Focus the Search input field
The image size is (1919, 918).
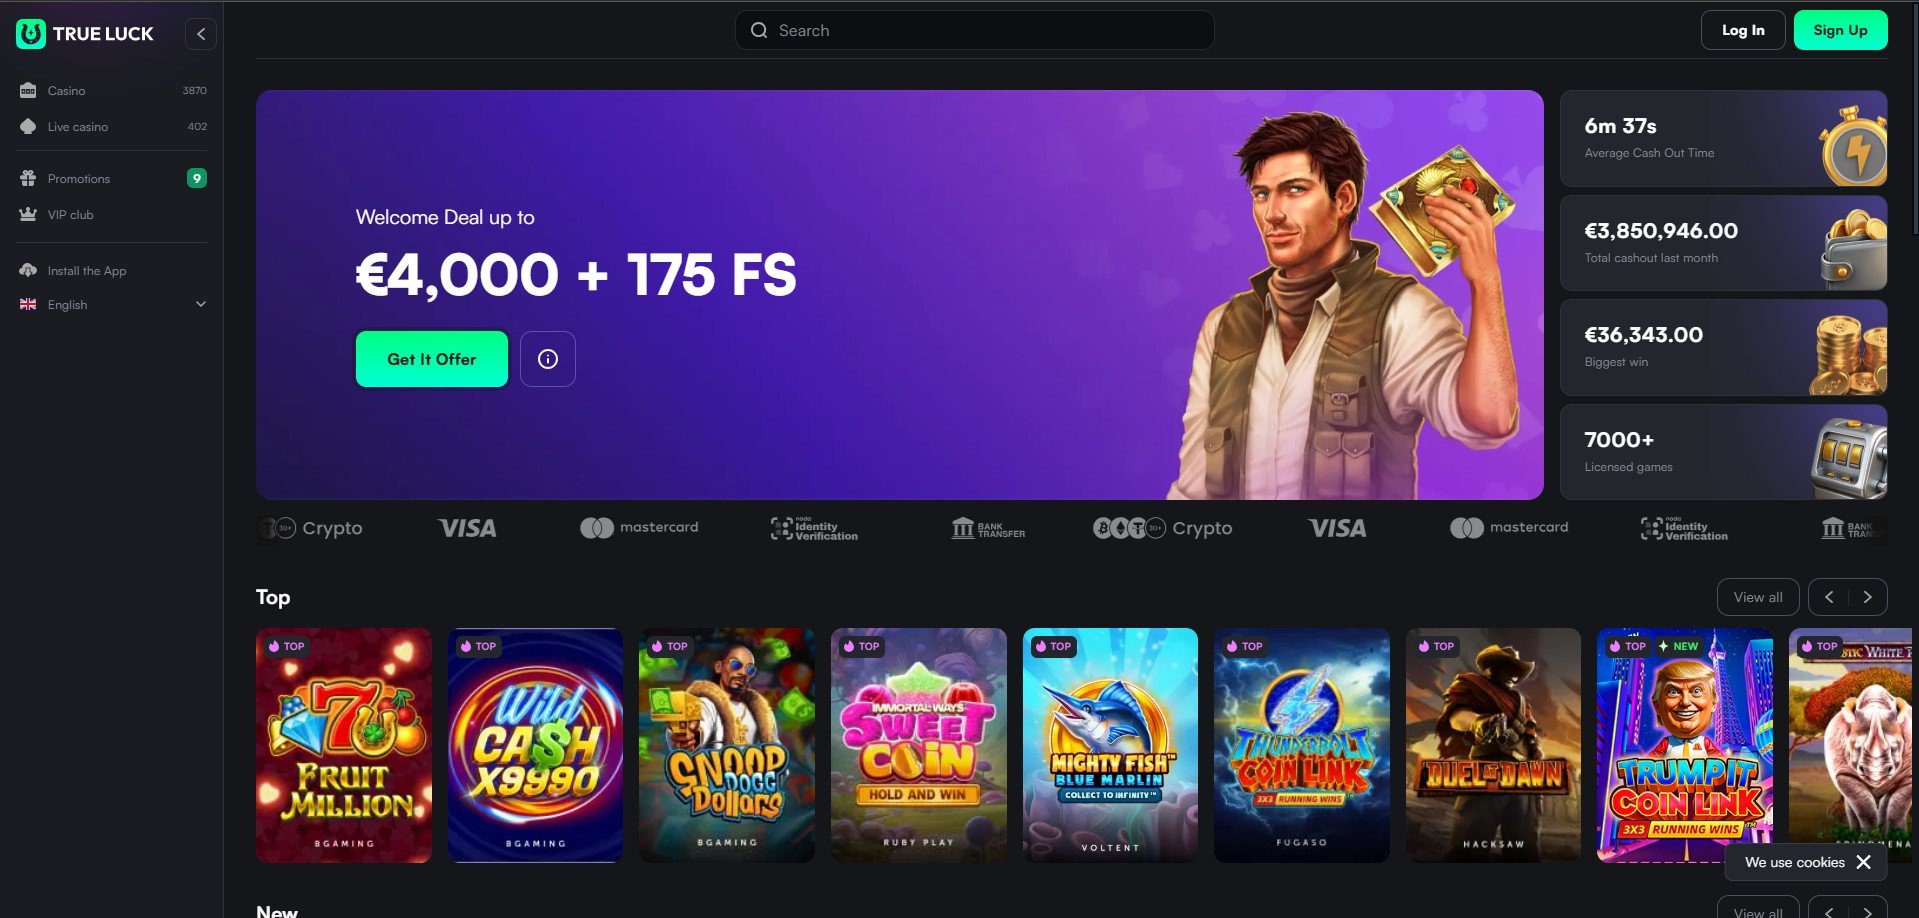click(x=975, y=30)
